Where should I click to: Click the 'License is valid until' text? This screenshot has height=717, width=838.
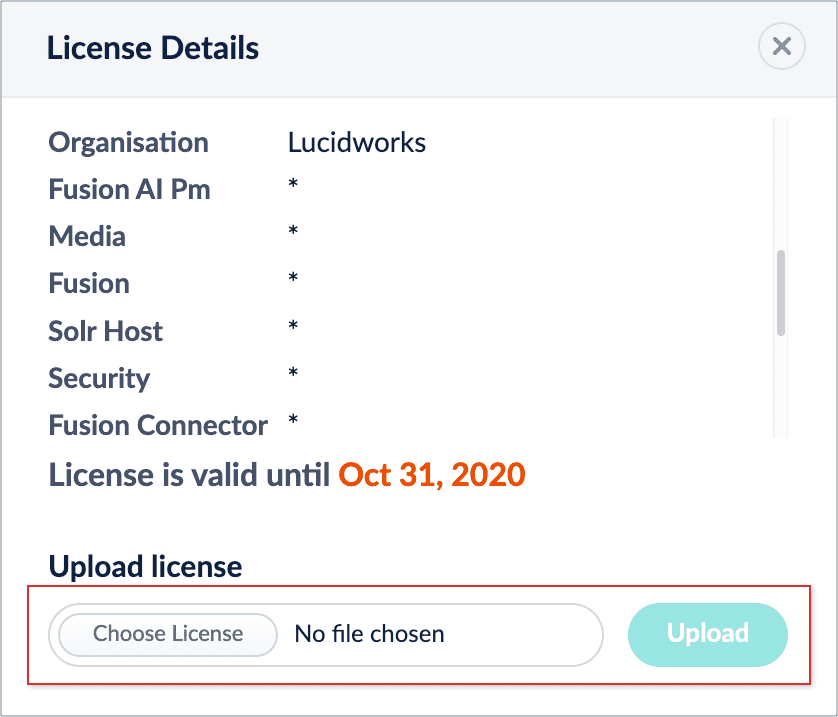(x=189, y=474)
